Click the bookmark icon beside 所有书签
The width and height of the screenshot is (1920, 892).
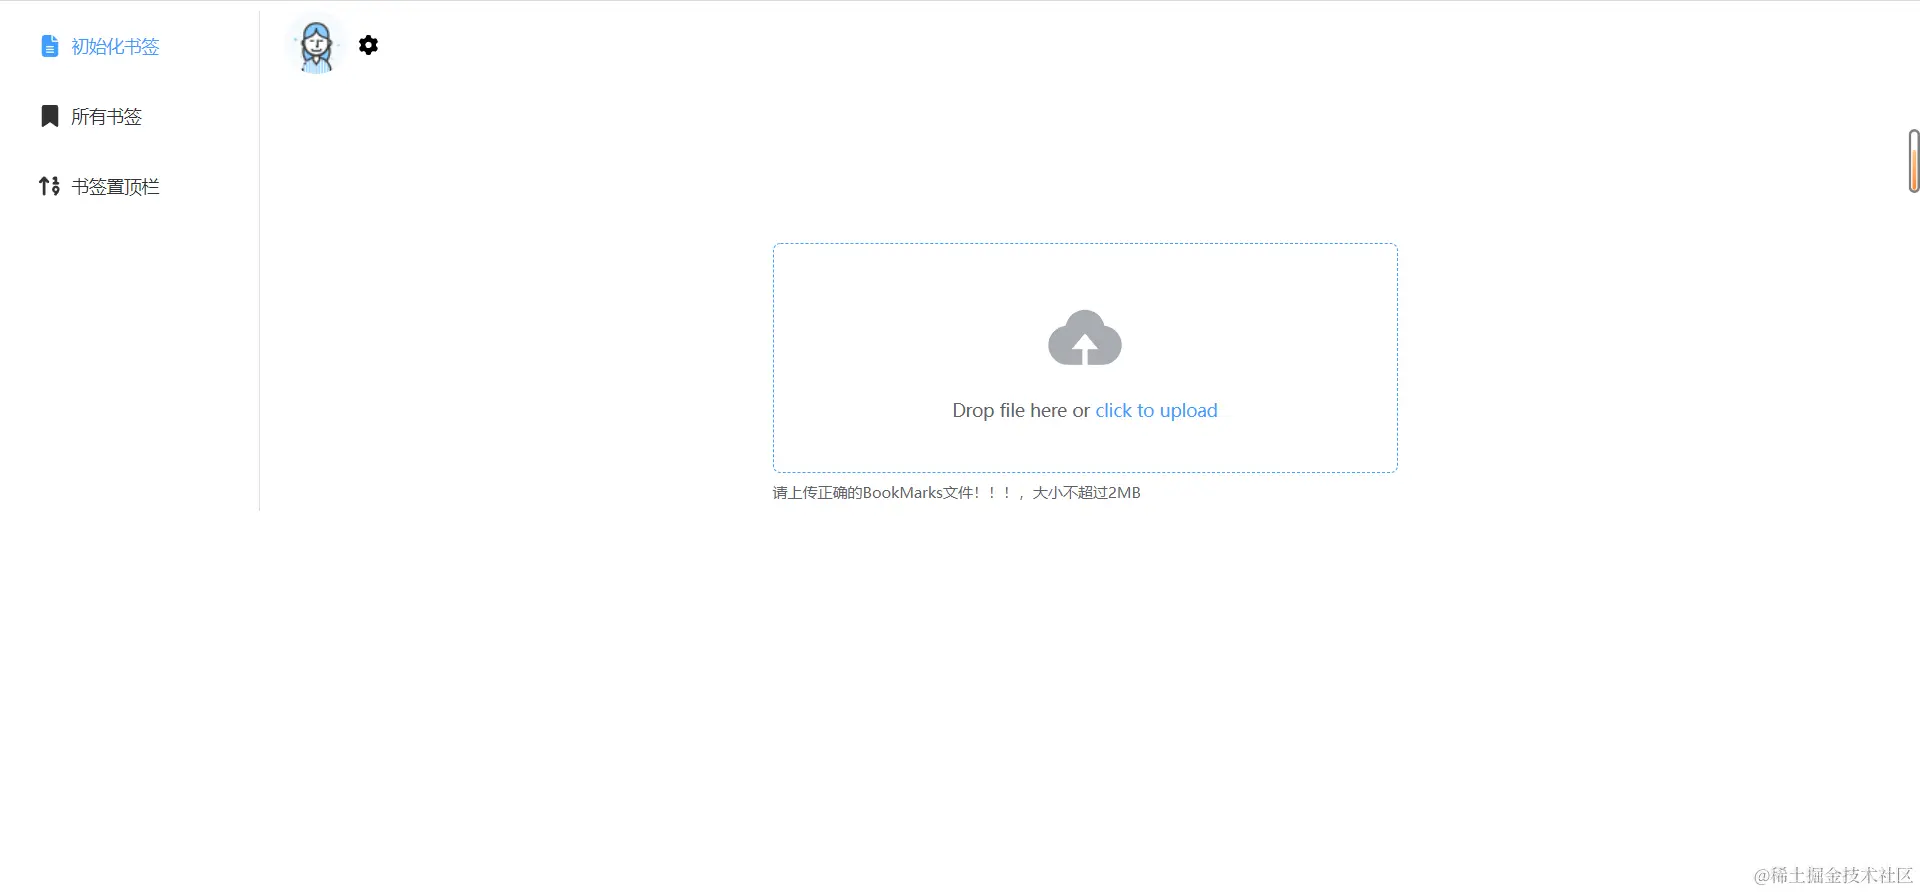point(49,116)
